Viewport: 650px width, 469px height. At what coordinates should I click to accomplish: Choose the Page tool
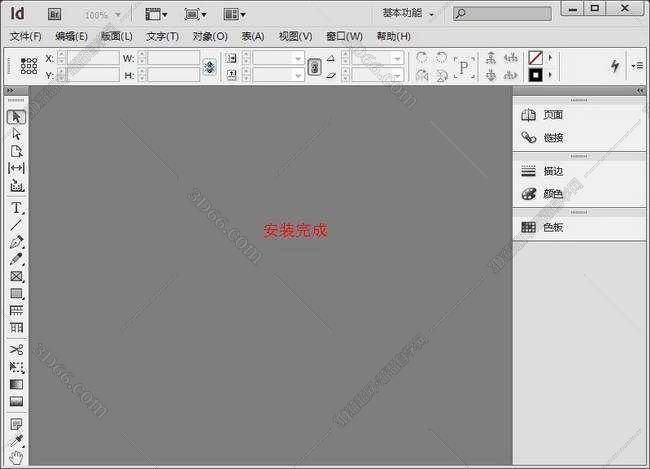pos(16,151)
